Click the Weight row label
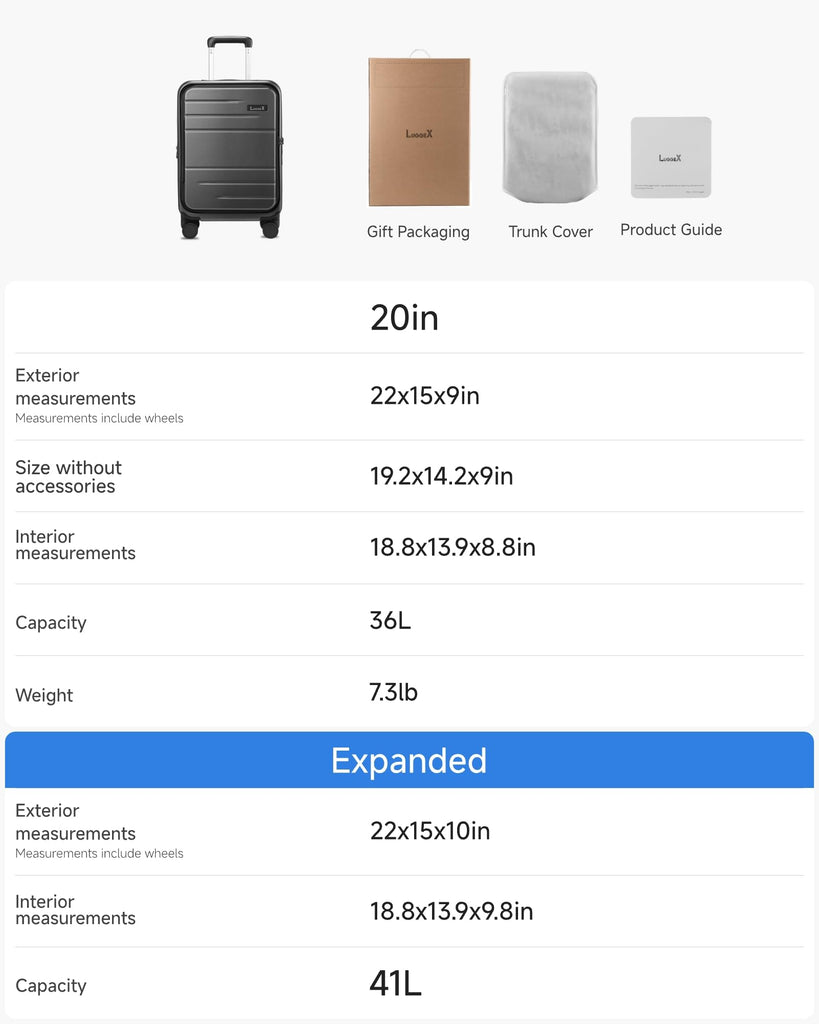 pyautogui.click(x=44, y=695)
